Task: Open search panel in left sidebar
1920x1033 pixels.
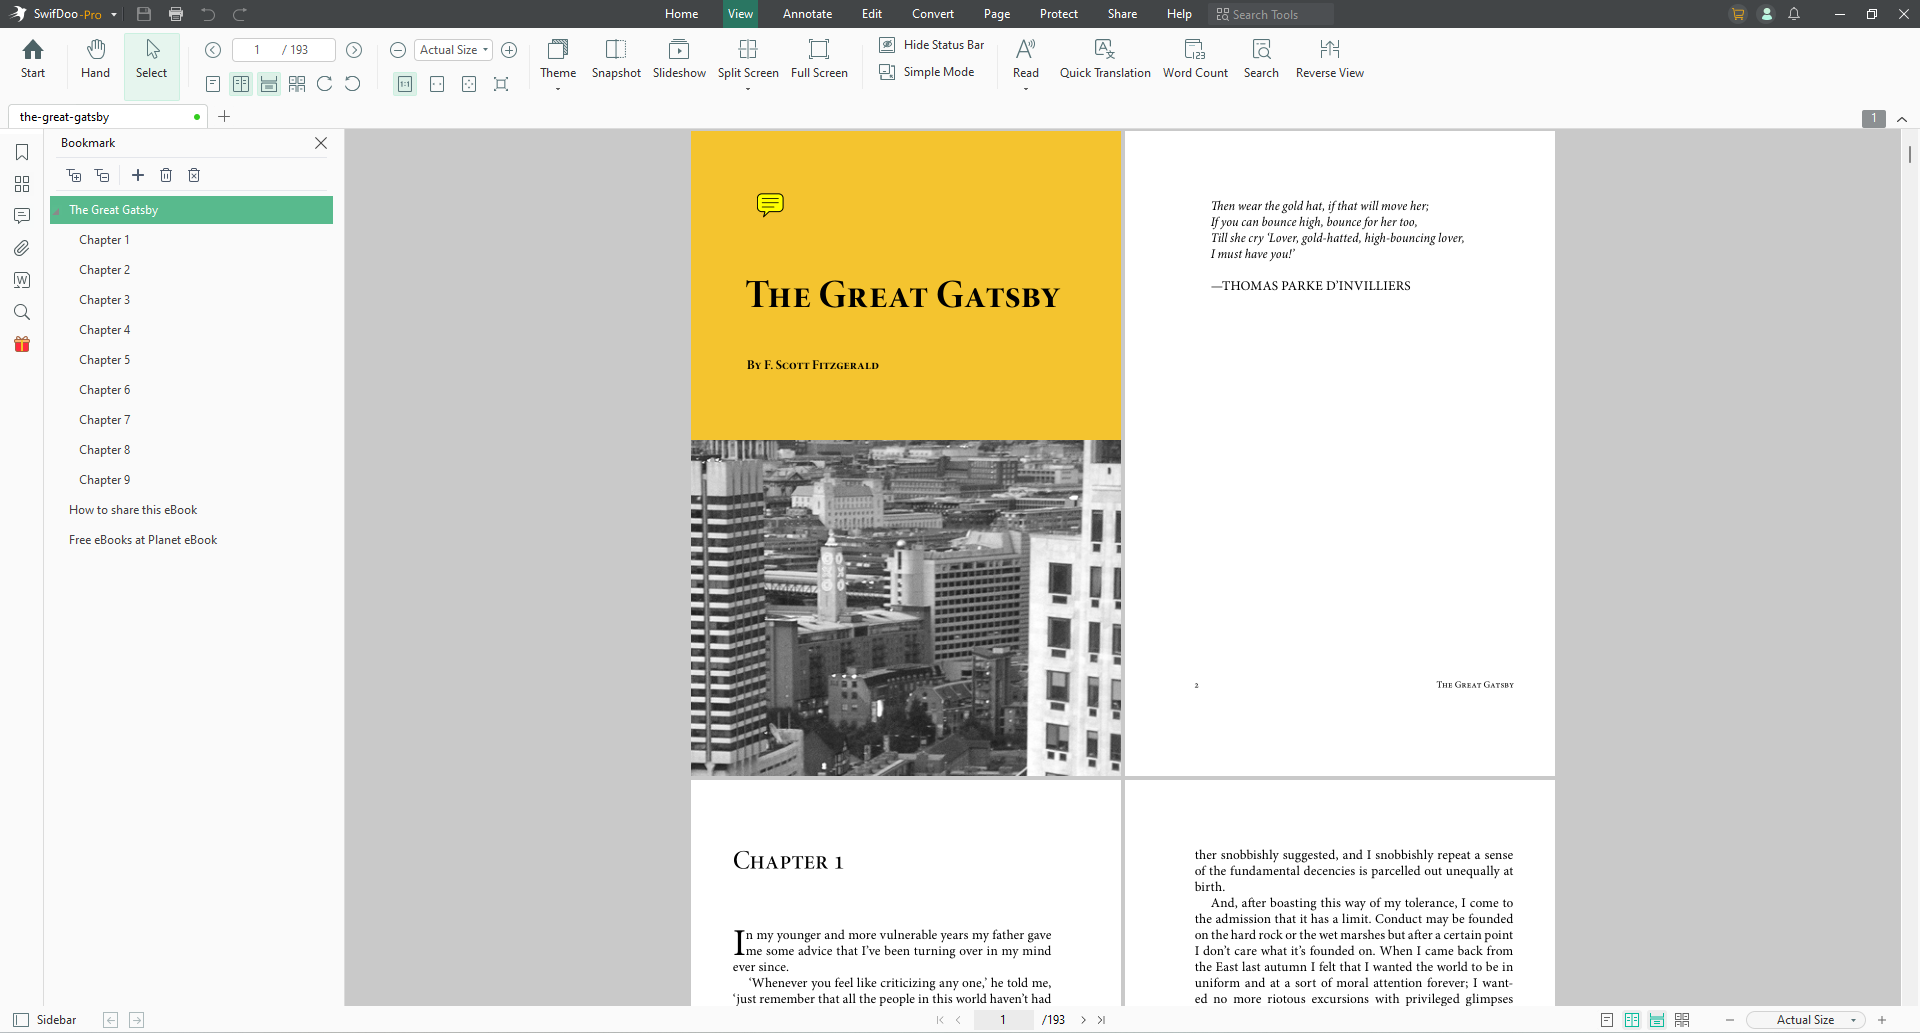Action: point(22,312)
